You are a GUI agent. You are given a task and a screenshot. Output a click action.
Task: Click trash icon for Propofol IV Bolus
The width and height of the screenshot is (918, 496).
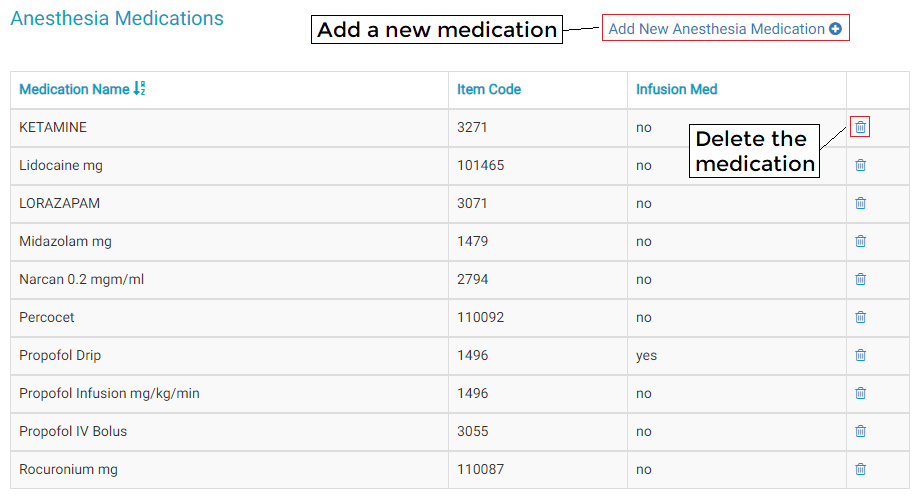pos(860,431)
